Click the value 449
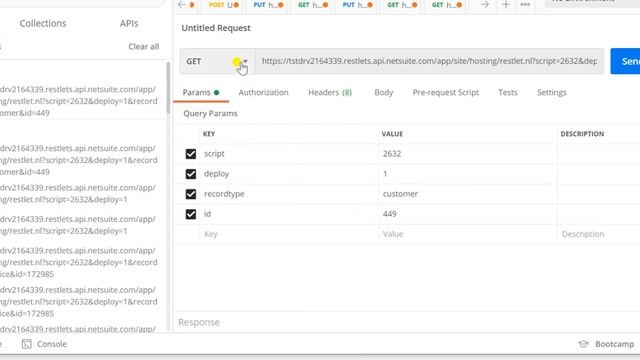The image size is (640, 360). (389, 214)
